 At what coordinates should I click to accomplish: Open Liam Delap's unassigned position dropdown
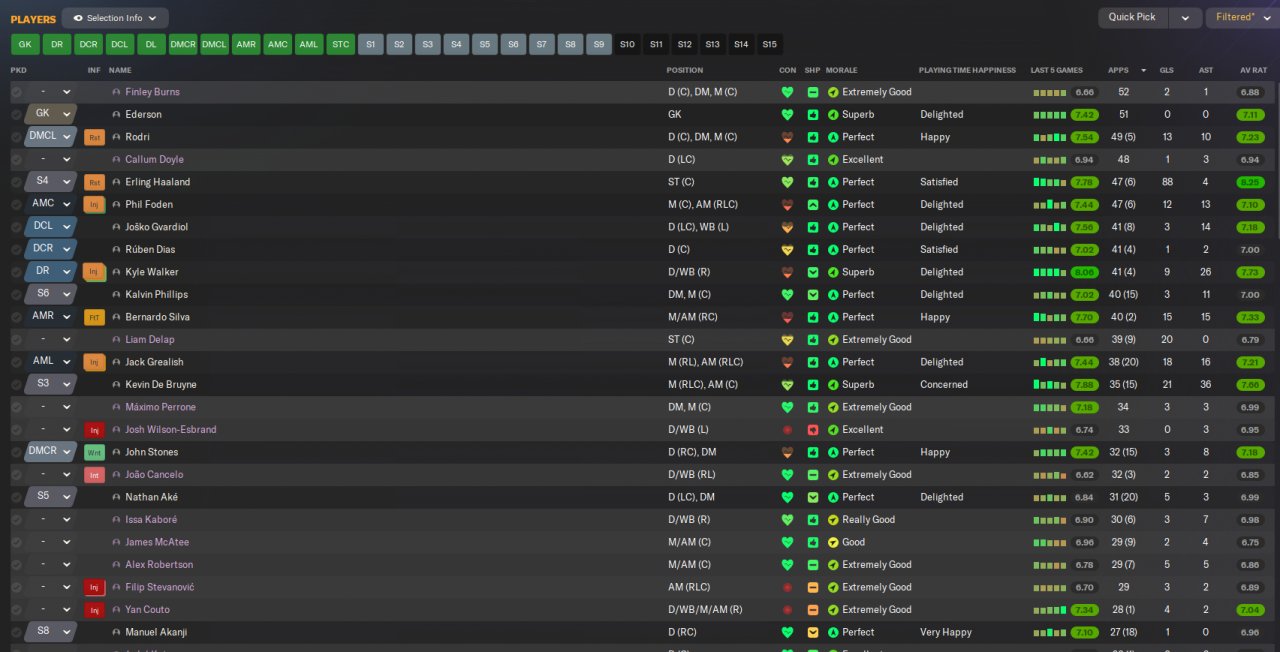[x=51, y=340]
